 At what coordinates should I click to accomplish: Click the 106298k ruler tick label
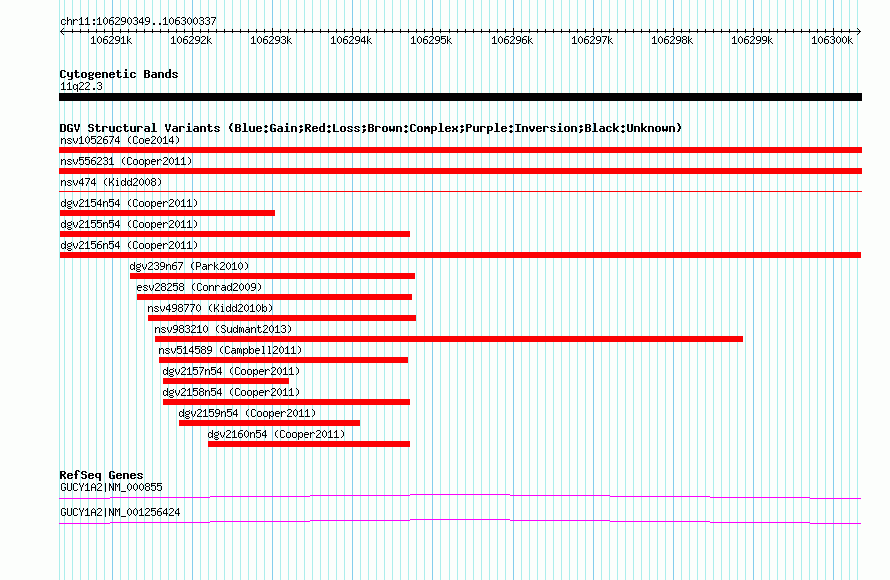[672, 40]
